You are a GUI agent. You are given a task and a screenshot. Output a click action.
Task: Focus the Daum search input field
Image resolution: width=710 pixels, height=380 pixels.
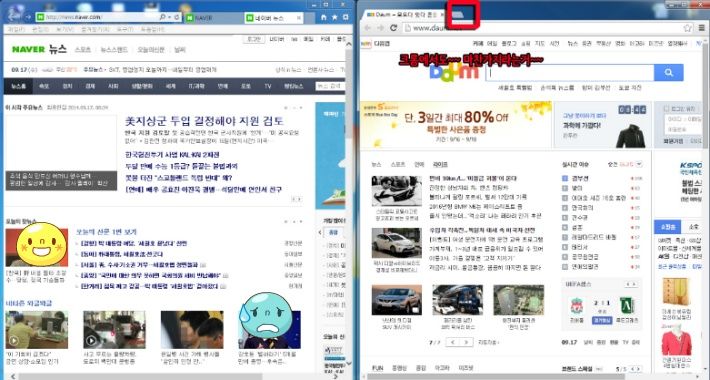pos(570,72)
